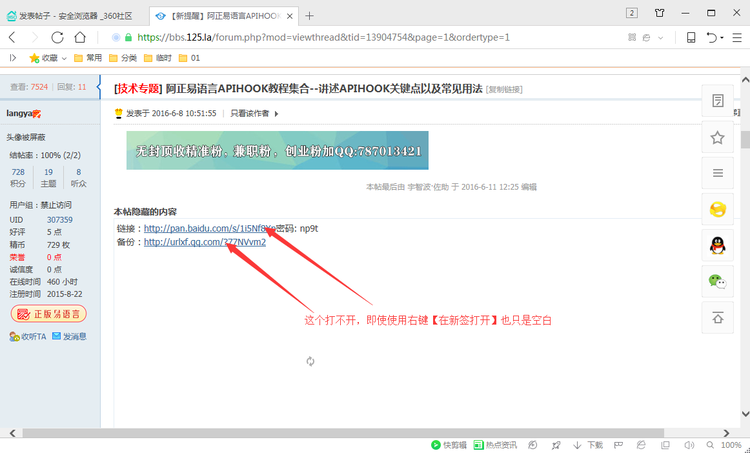Reload the current page
Viewport: 750px width, 453px height.
click(57, 37)
